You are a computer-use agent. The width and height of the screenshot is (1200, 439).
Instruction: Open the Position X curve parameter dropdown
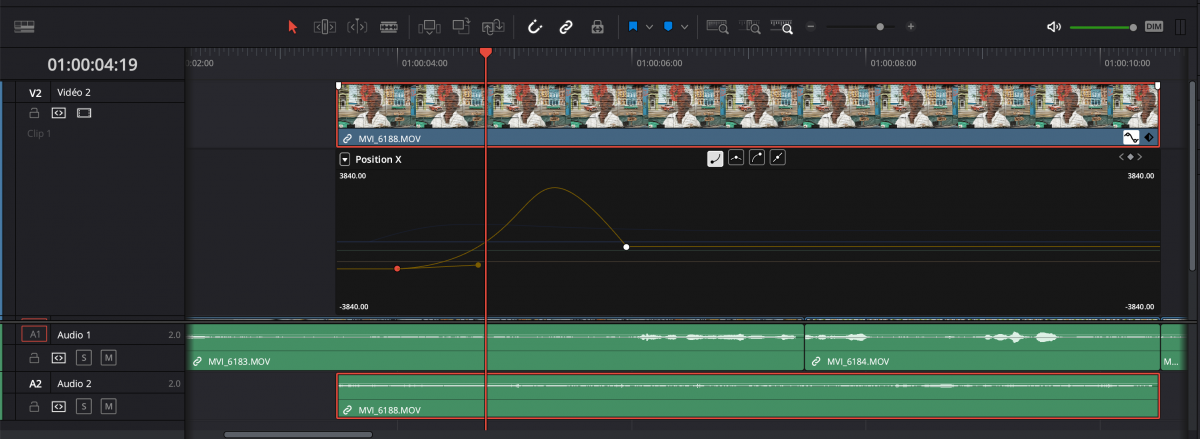tap(345, 159)
